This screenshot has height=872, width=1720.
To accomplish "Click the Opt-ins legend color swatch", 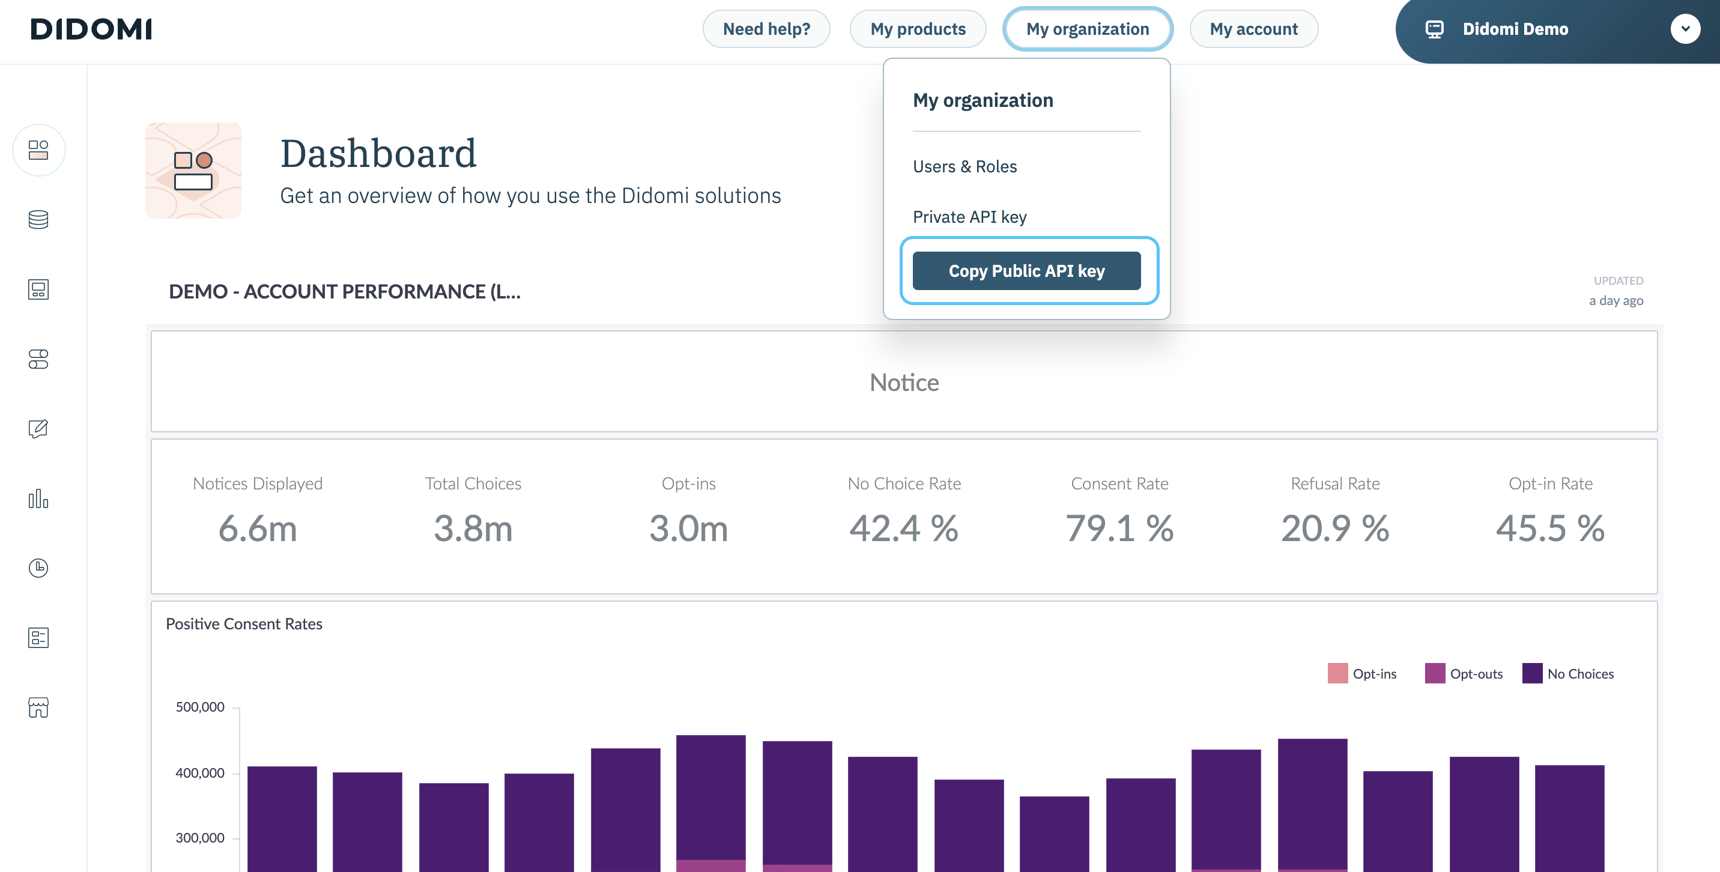I will (x=1338, y=674).
